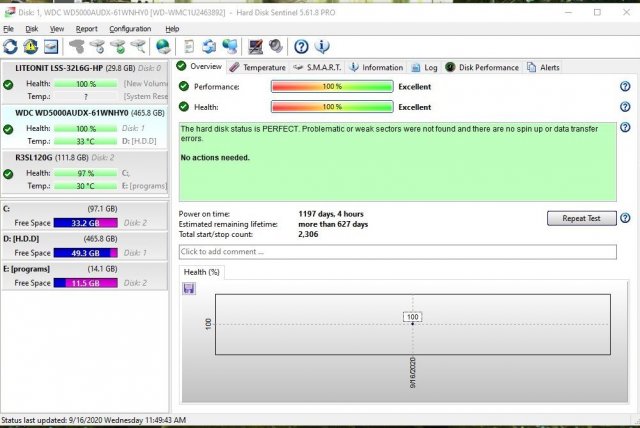Image resolution: width=640 pixels, height=428 pixels.
Task: Click the Refresh arrows toolbar icon
Action: (10, 47)
